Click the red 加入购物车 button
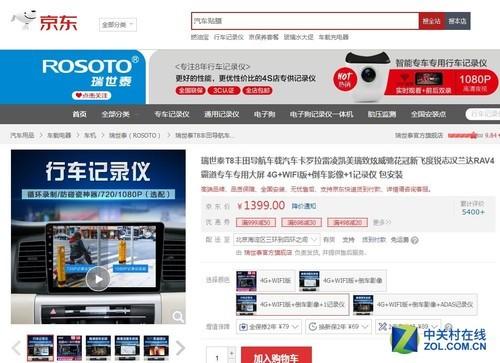The image size is (500, 363). tap(276, 355)
